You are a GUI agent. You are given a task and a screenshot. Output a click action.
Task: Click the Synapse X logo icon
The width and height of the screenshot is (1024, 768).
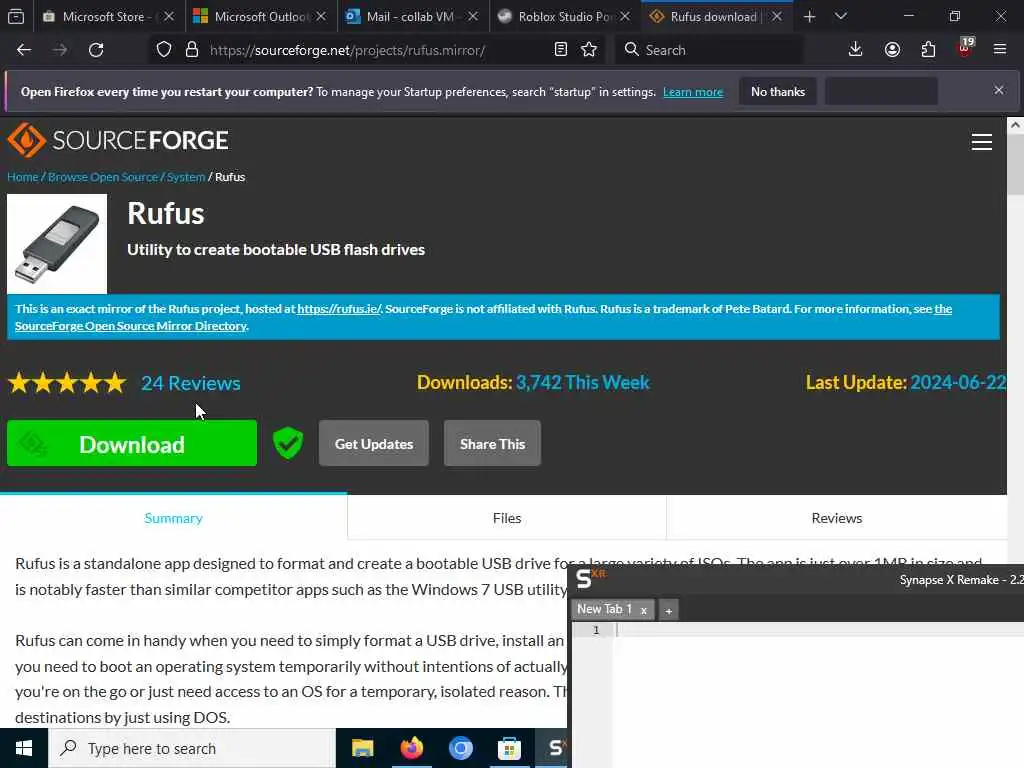click(x=590, y=578)
